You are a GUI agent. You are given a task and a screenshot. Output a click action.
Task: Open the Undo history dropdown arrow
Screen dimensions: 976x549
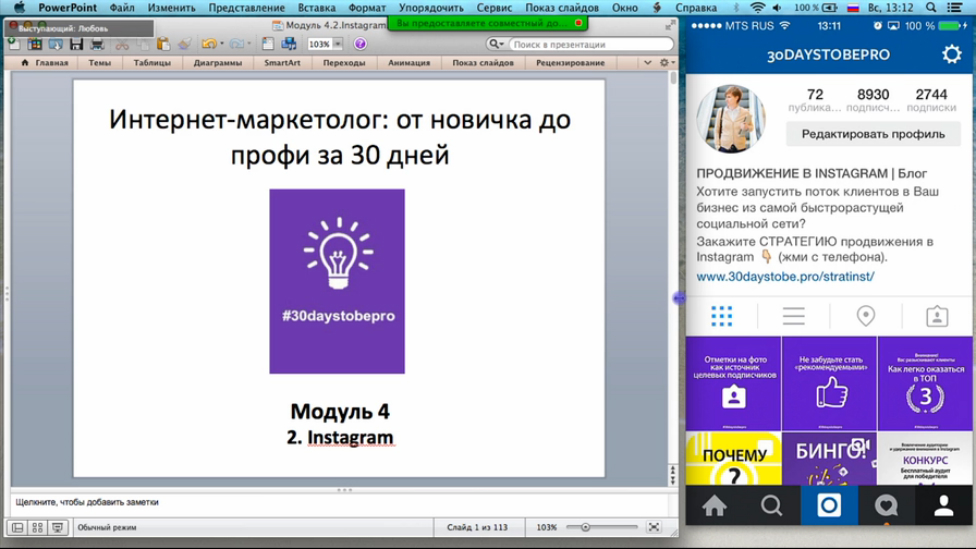[222, 44]
